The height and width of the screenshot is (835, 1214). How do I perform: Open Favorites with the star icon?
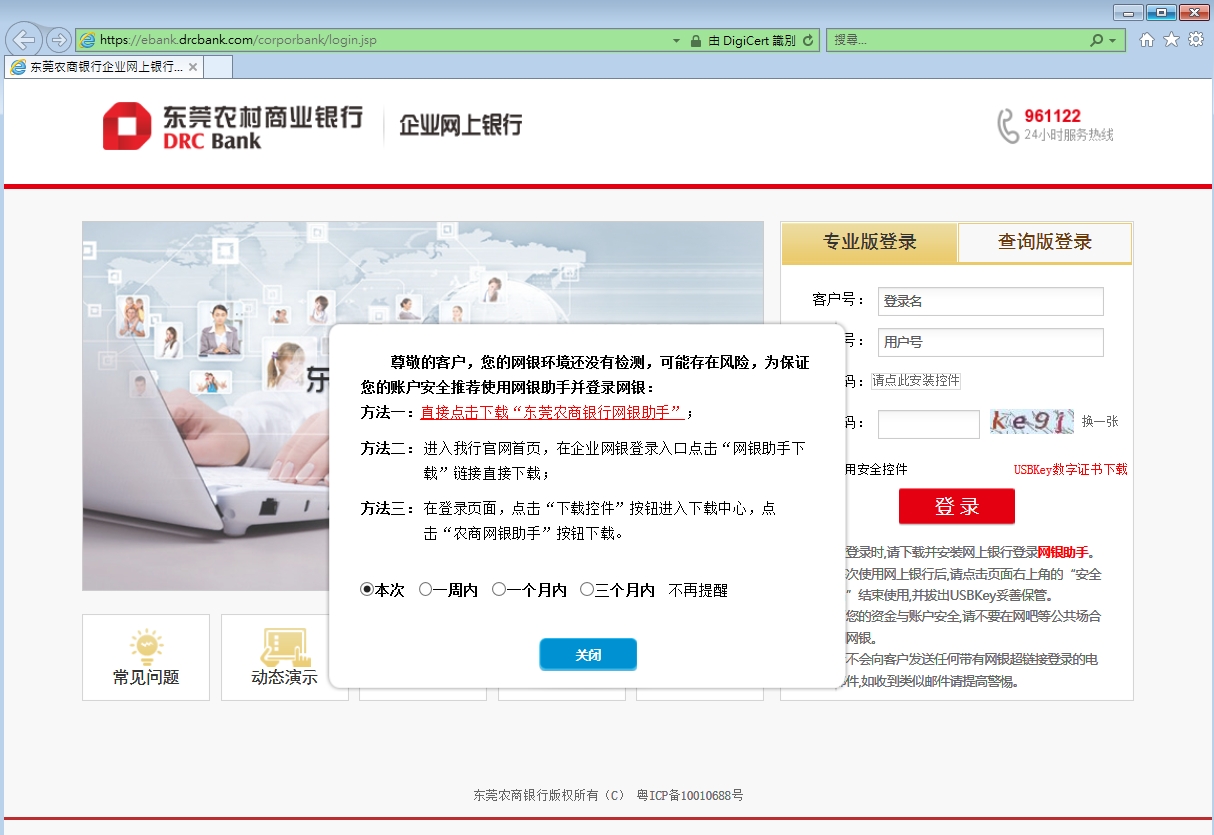(1171, 40)
